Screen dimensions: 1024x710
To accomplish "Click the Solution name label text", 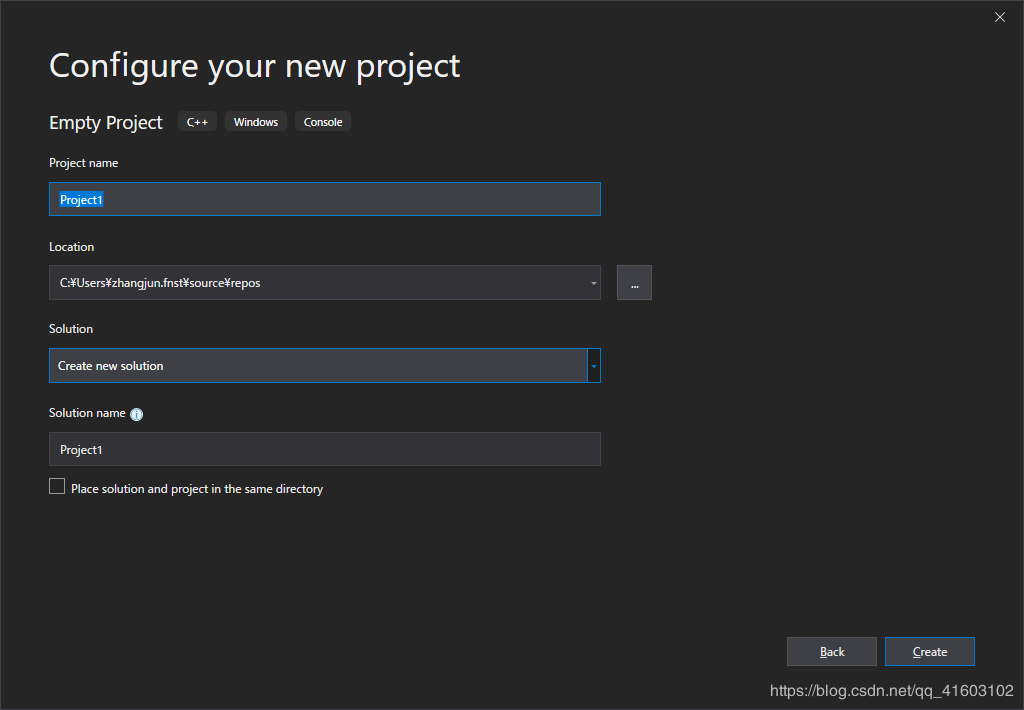I will (87, 413).
